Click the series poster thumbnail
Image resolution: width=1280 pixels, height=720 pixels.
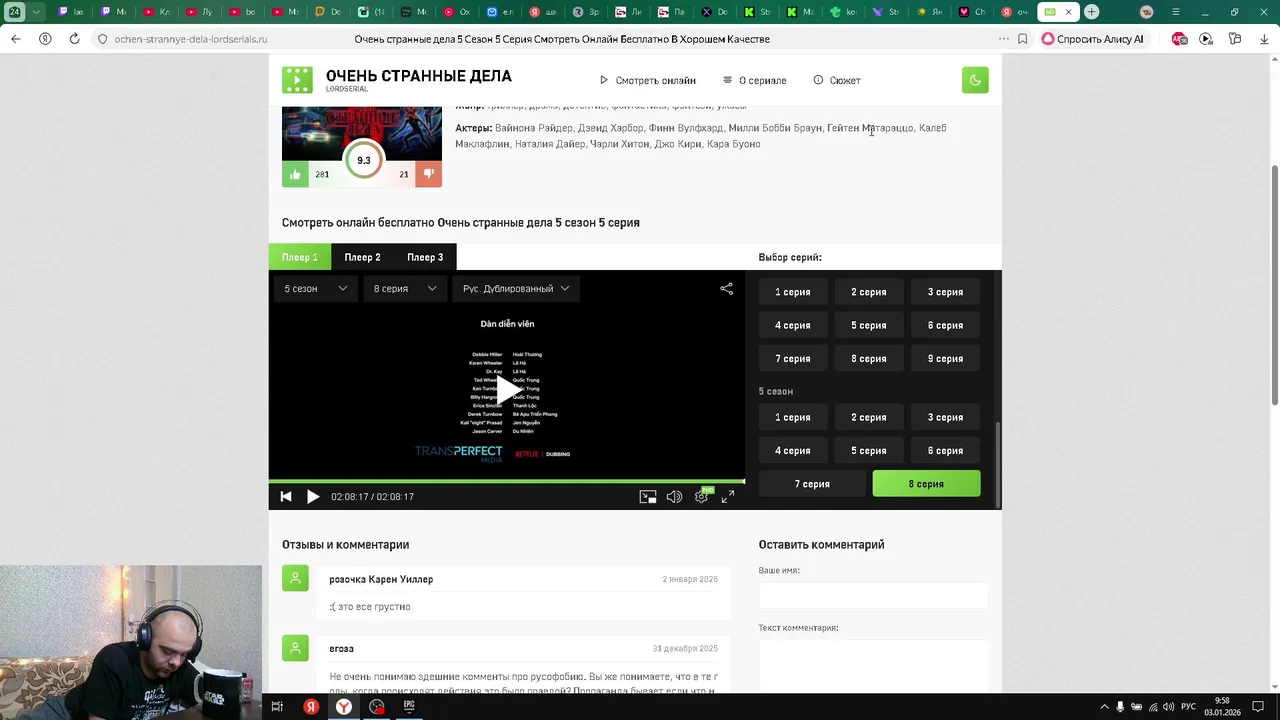coord(362,132)
